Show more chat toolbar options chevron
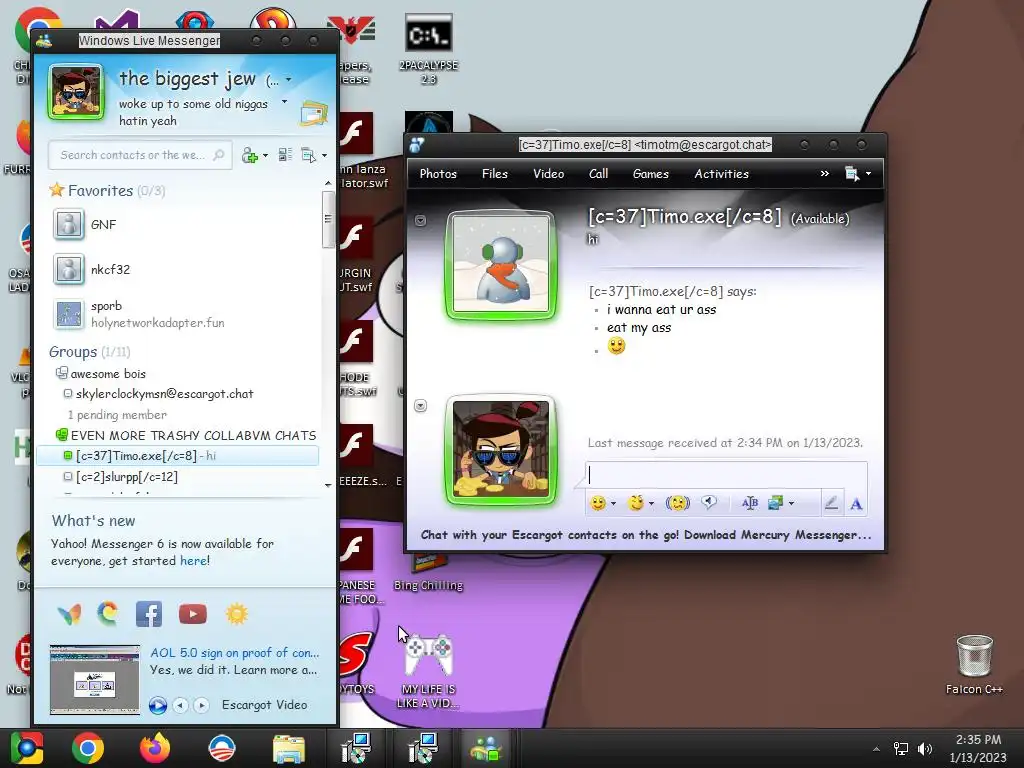Screen dimensions: 1024x768 click(x=824, y=174)
